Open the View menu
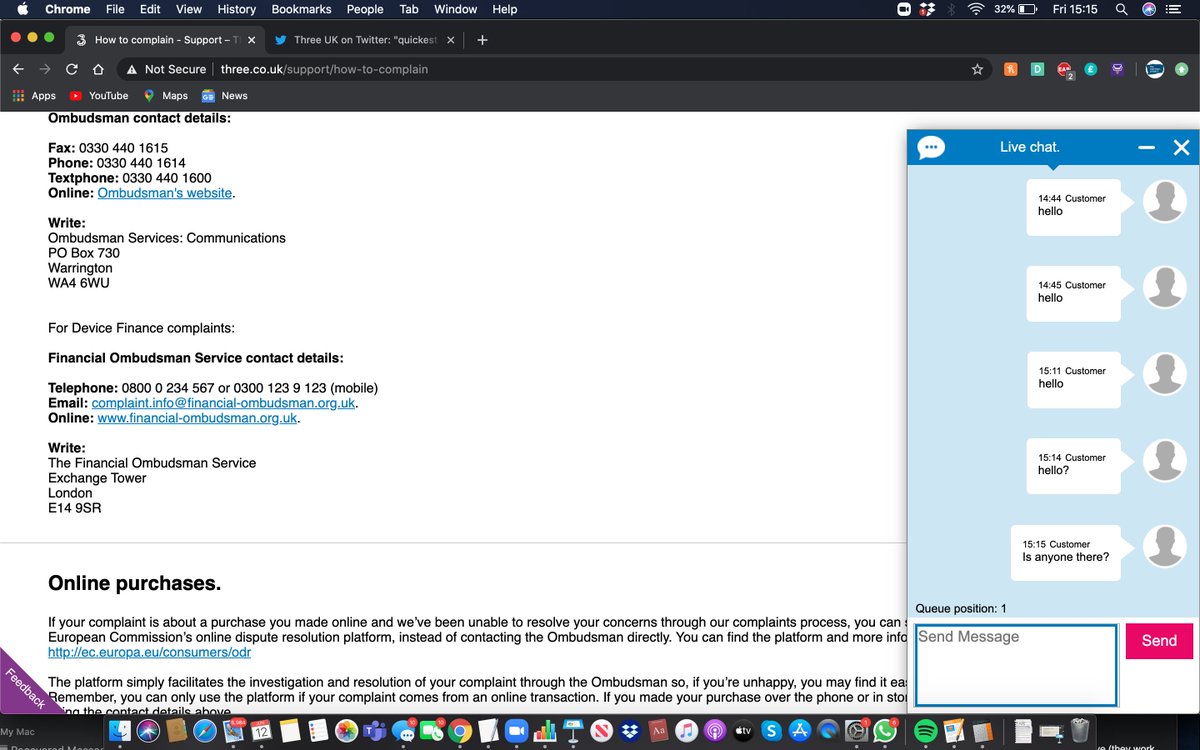Viewport: 1200px width, 750px height. 189,9
